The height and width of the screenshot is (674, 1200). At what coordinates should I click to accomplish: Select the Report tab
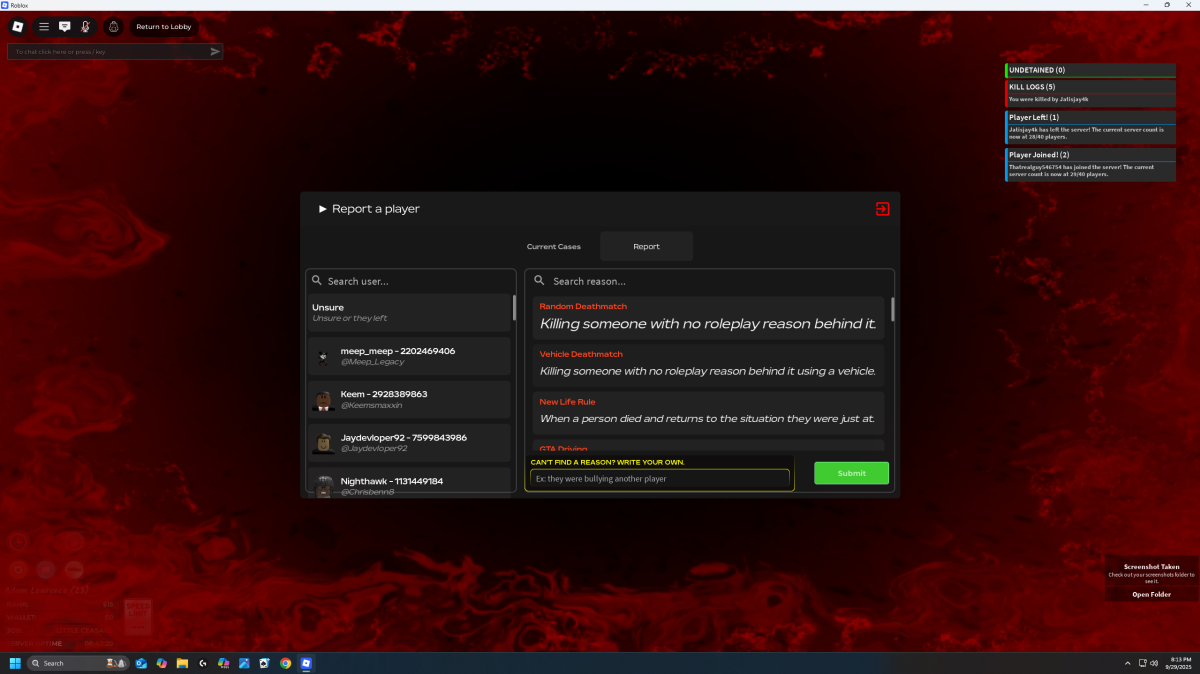646,246
